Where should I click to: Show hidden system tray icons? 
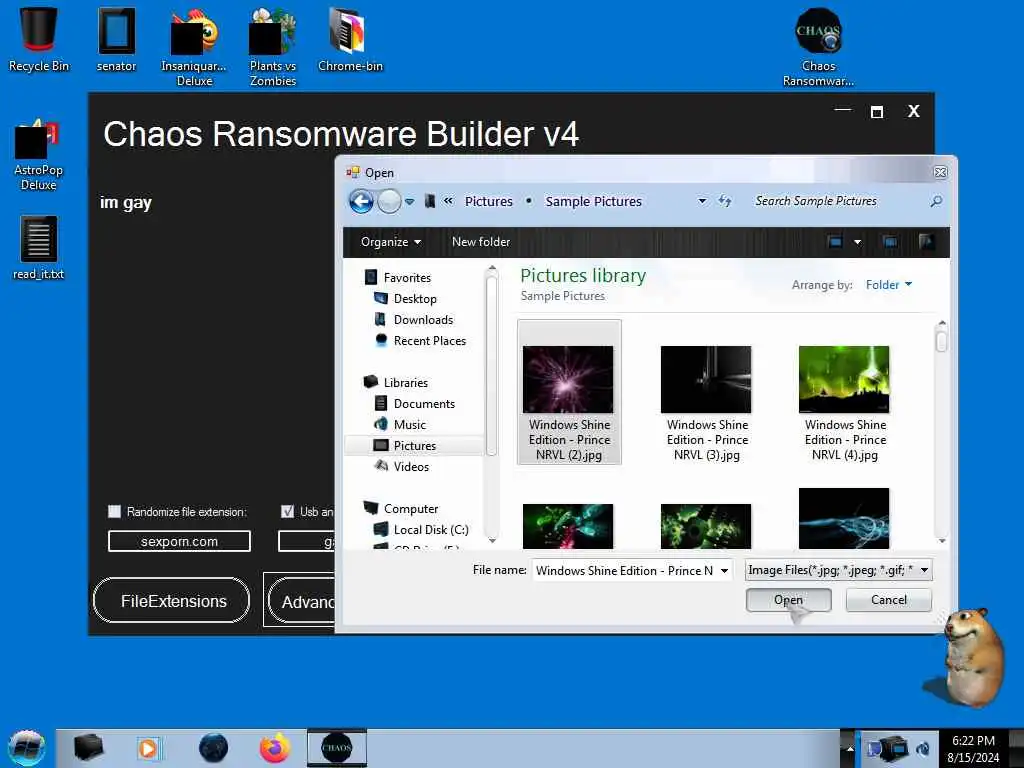(x=850, y=748)
